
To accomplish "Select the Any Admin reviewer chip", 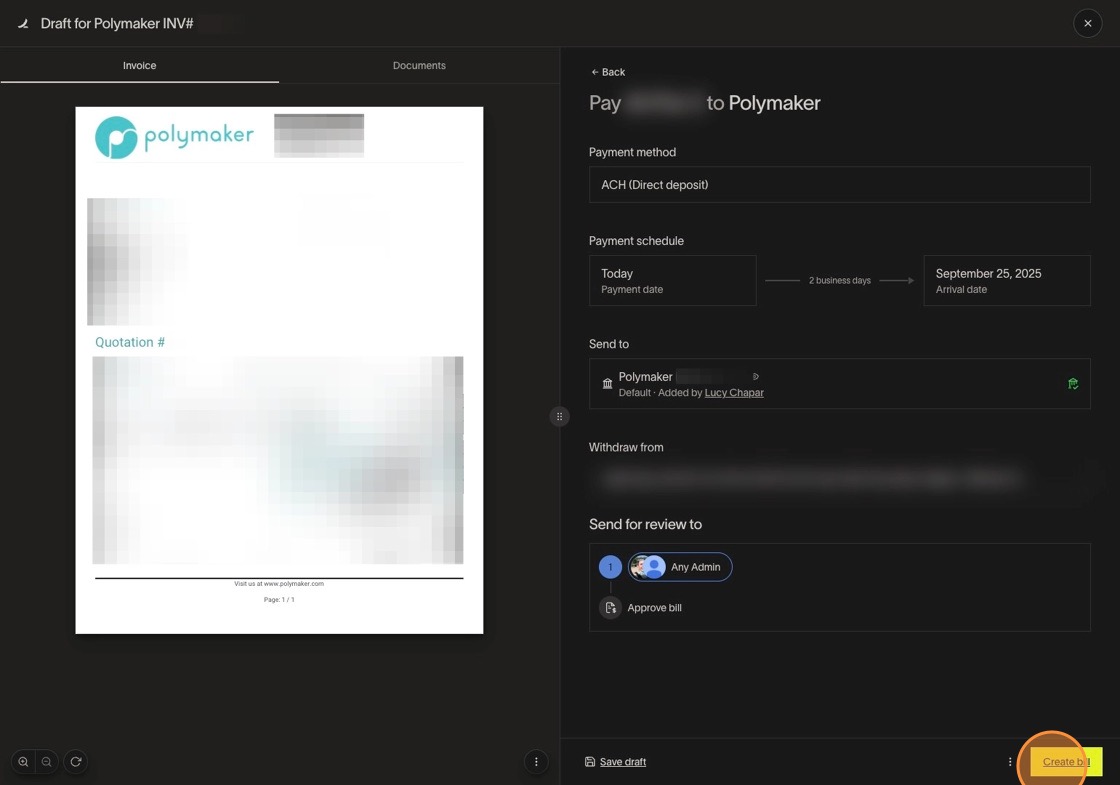I will (681, 567).
